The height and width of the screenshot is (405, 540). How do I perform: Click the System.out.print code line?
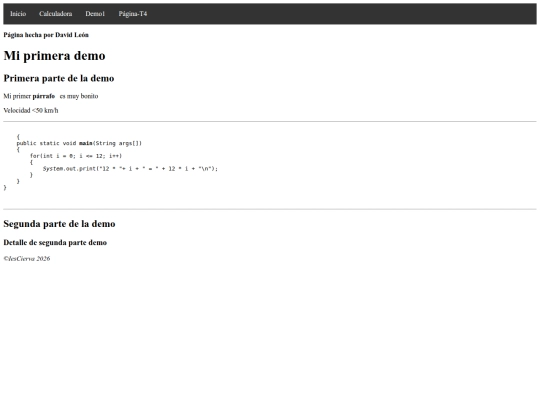130,169
